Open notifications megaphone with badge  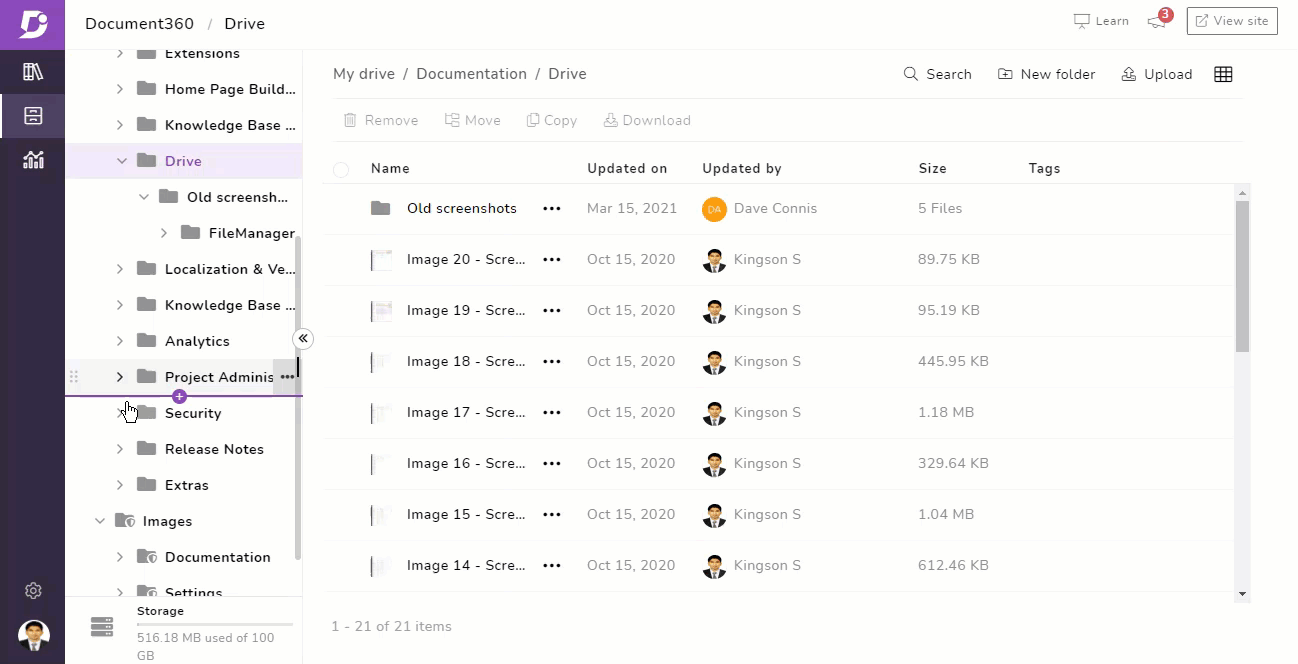1158,20
